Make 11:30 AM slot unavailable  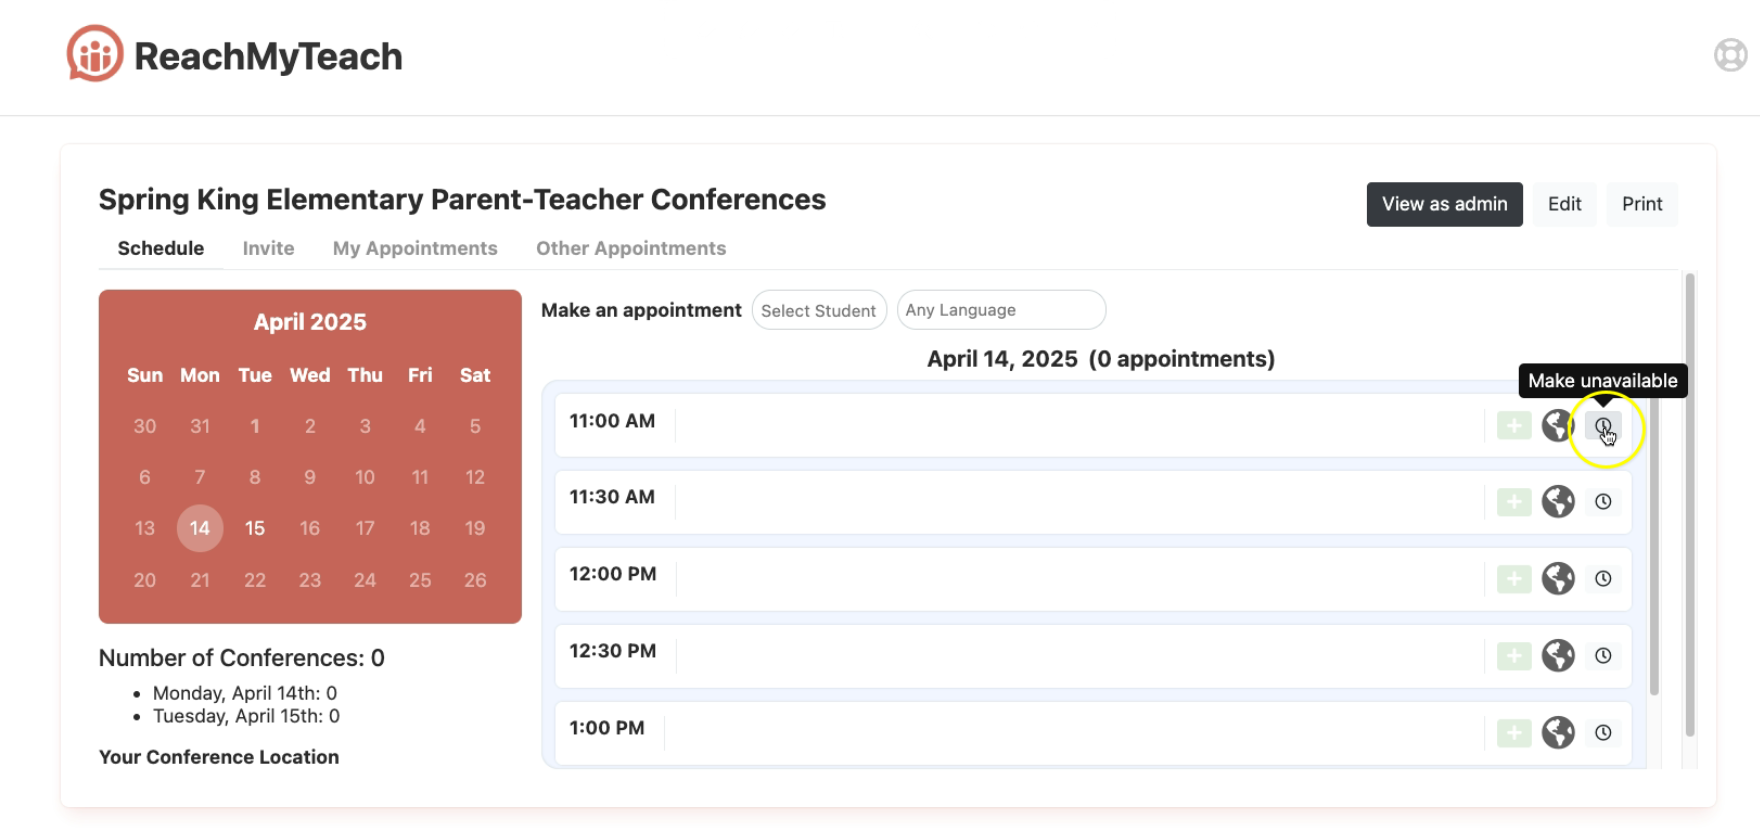1603,502
